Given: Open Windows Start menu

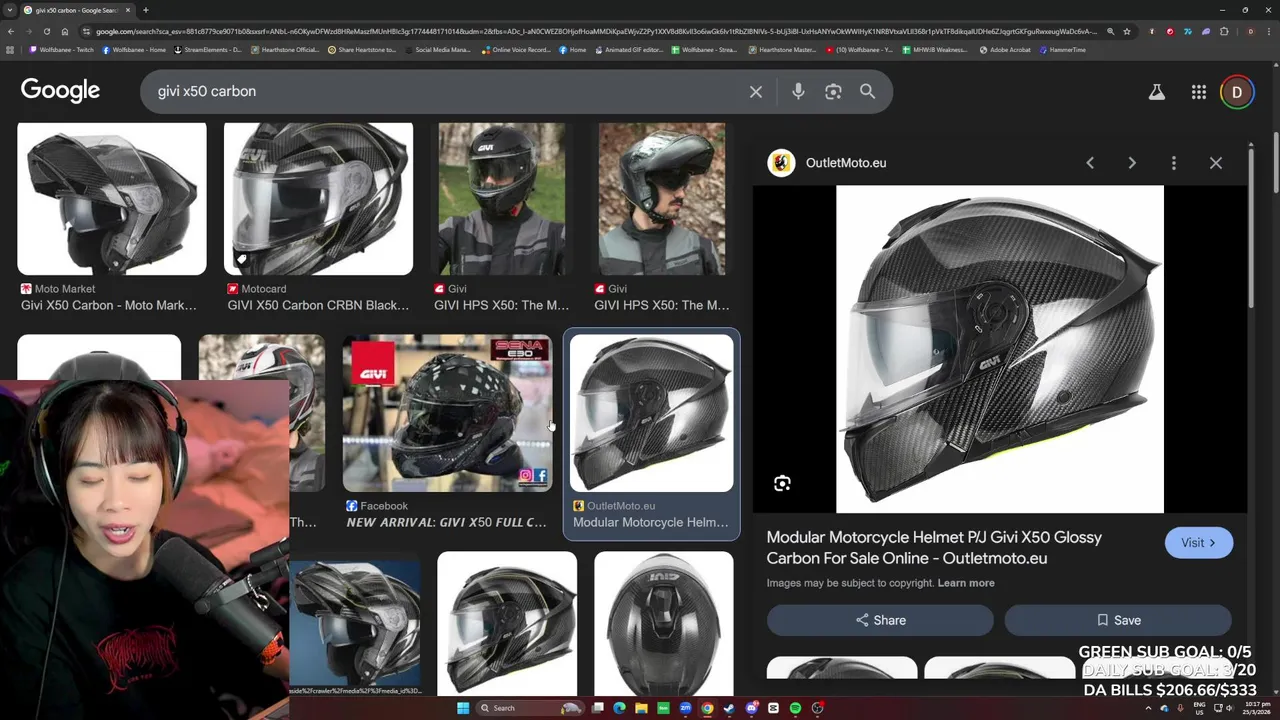Looking at the screenshot, I should (462, 708).
